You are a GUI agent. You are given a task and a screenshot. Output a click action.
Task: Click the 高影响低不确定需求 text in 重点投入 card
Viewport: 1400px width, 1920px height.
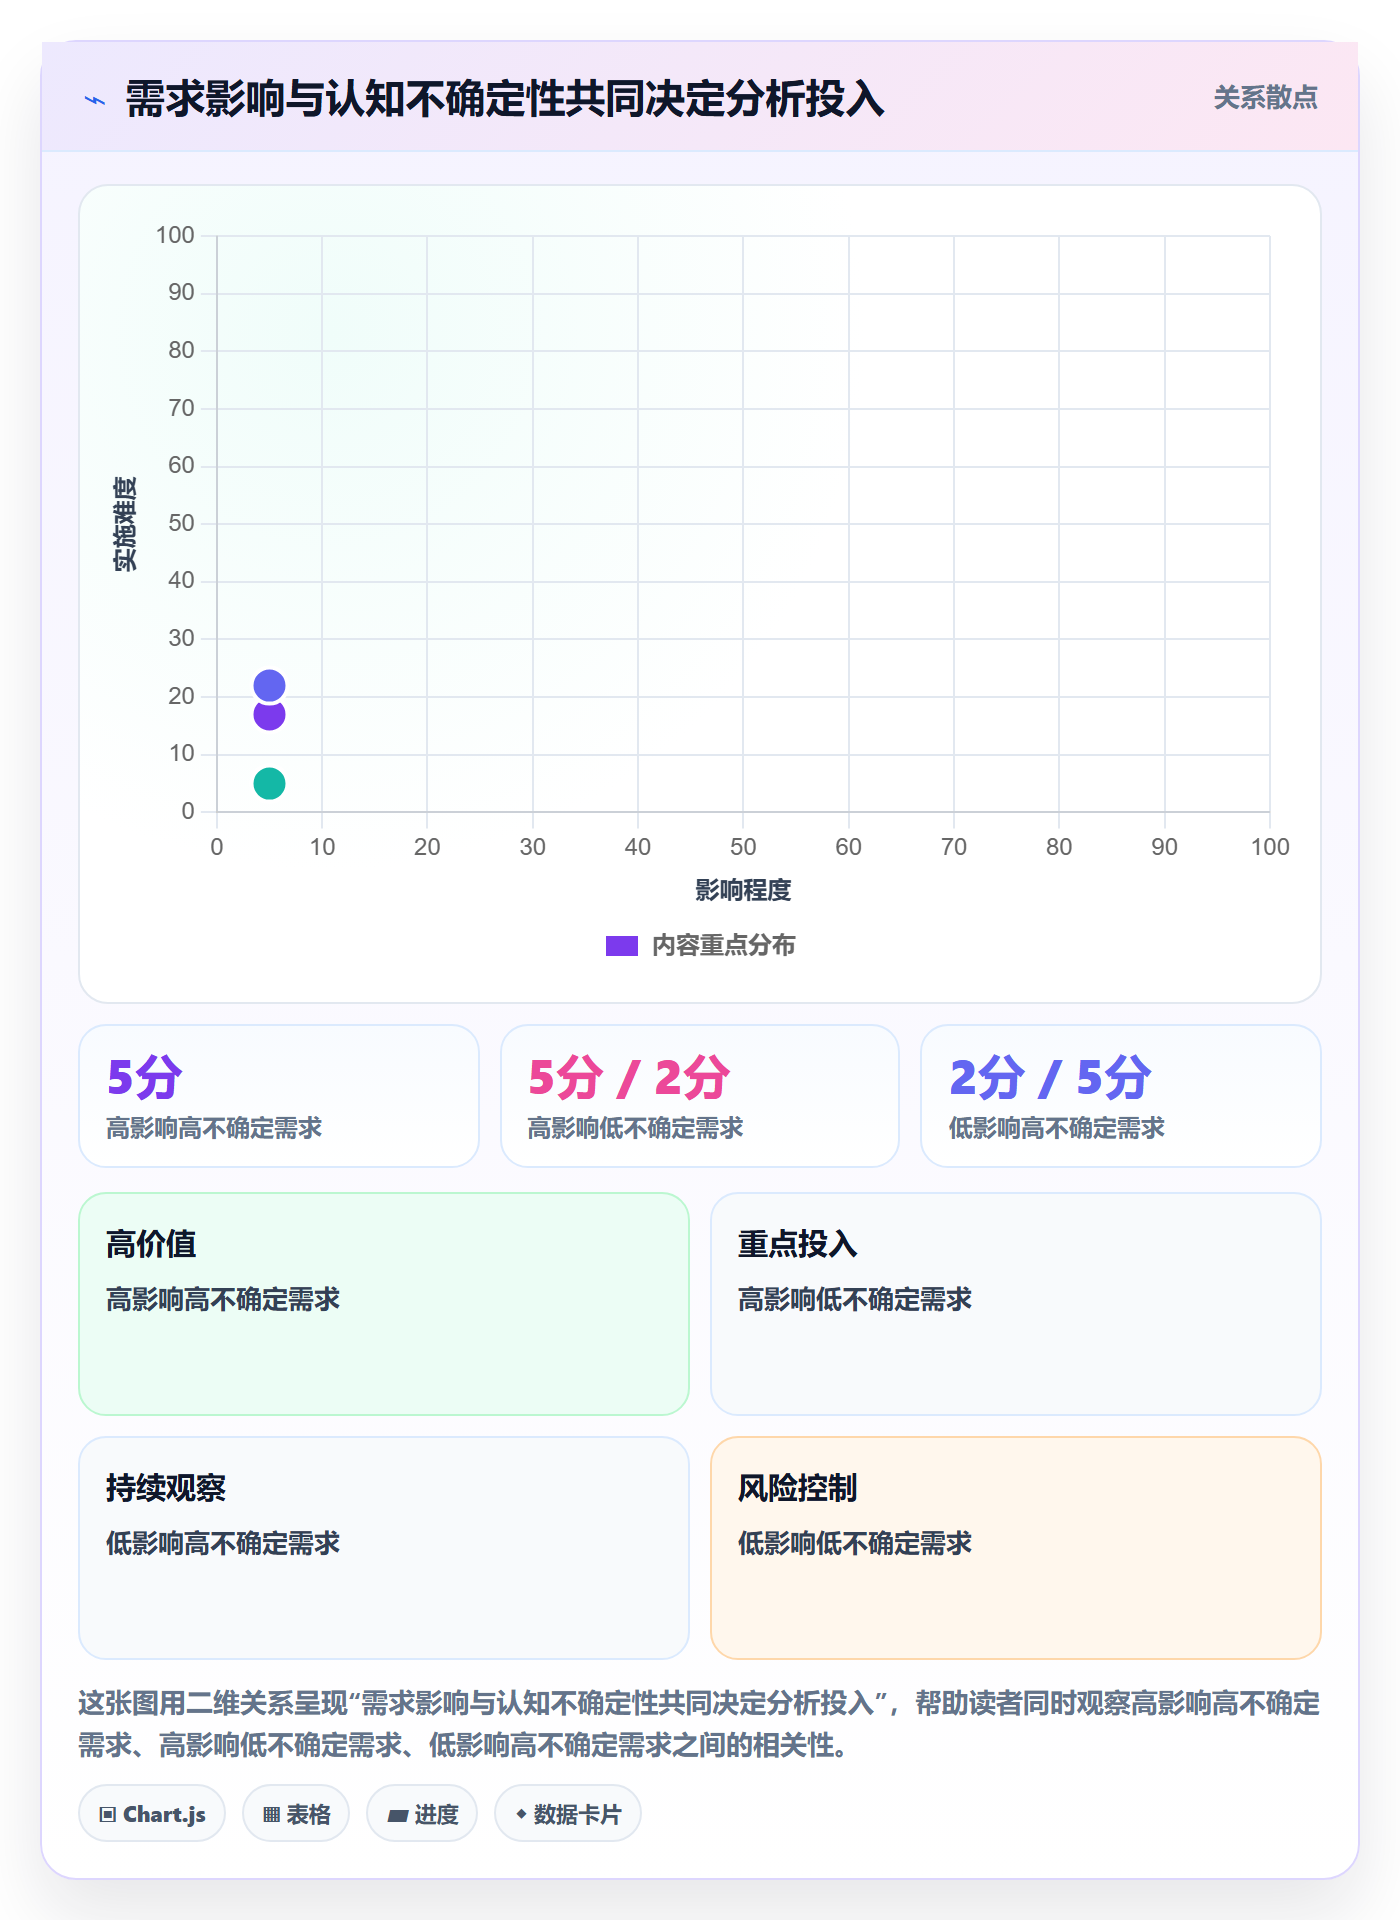point(855,1299)
